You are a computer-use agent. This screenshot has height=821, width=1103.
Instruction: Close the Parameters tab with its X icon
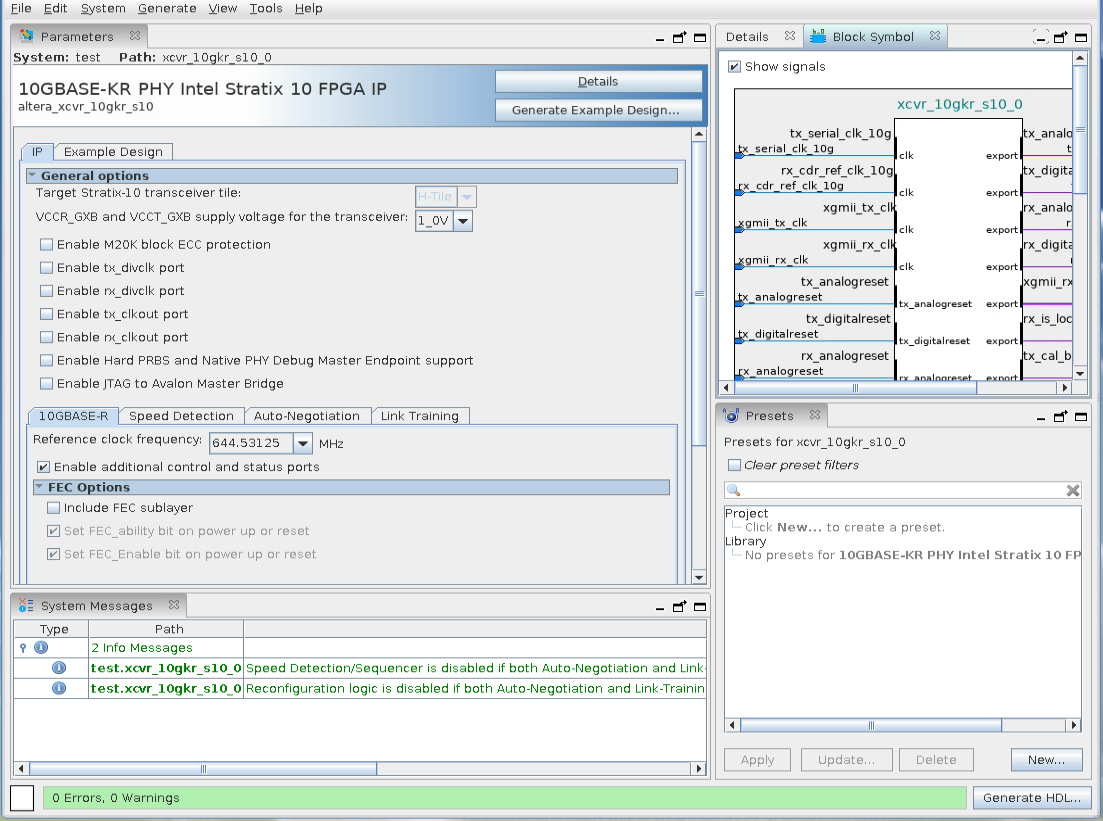[x=134, y=35]
